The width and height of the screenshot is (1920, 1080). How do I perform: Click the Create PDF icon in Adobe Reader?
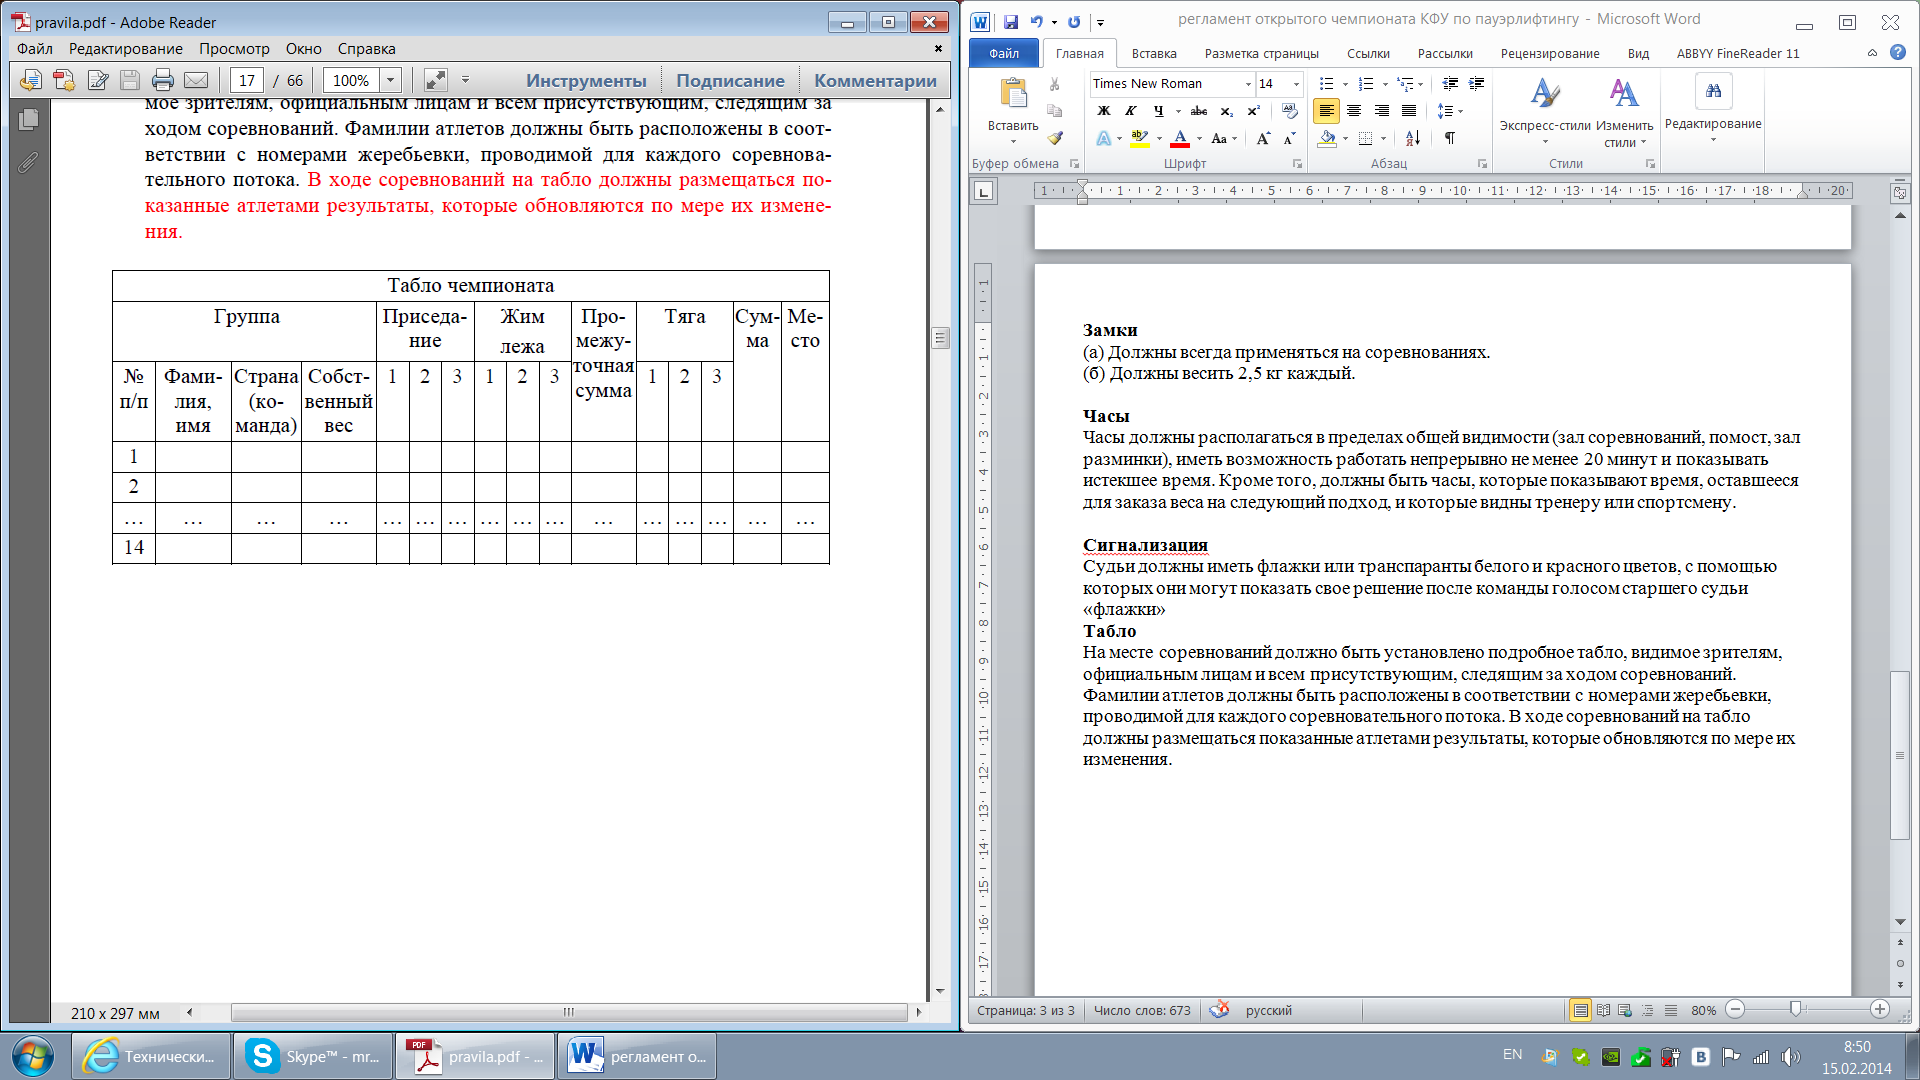(x=64, y=80)
